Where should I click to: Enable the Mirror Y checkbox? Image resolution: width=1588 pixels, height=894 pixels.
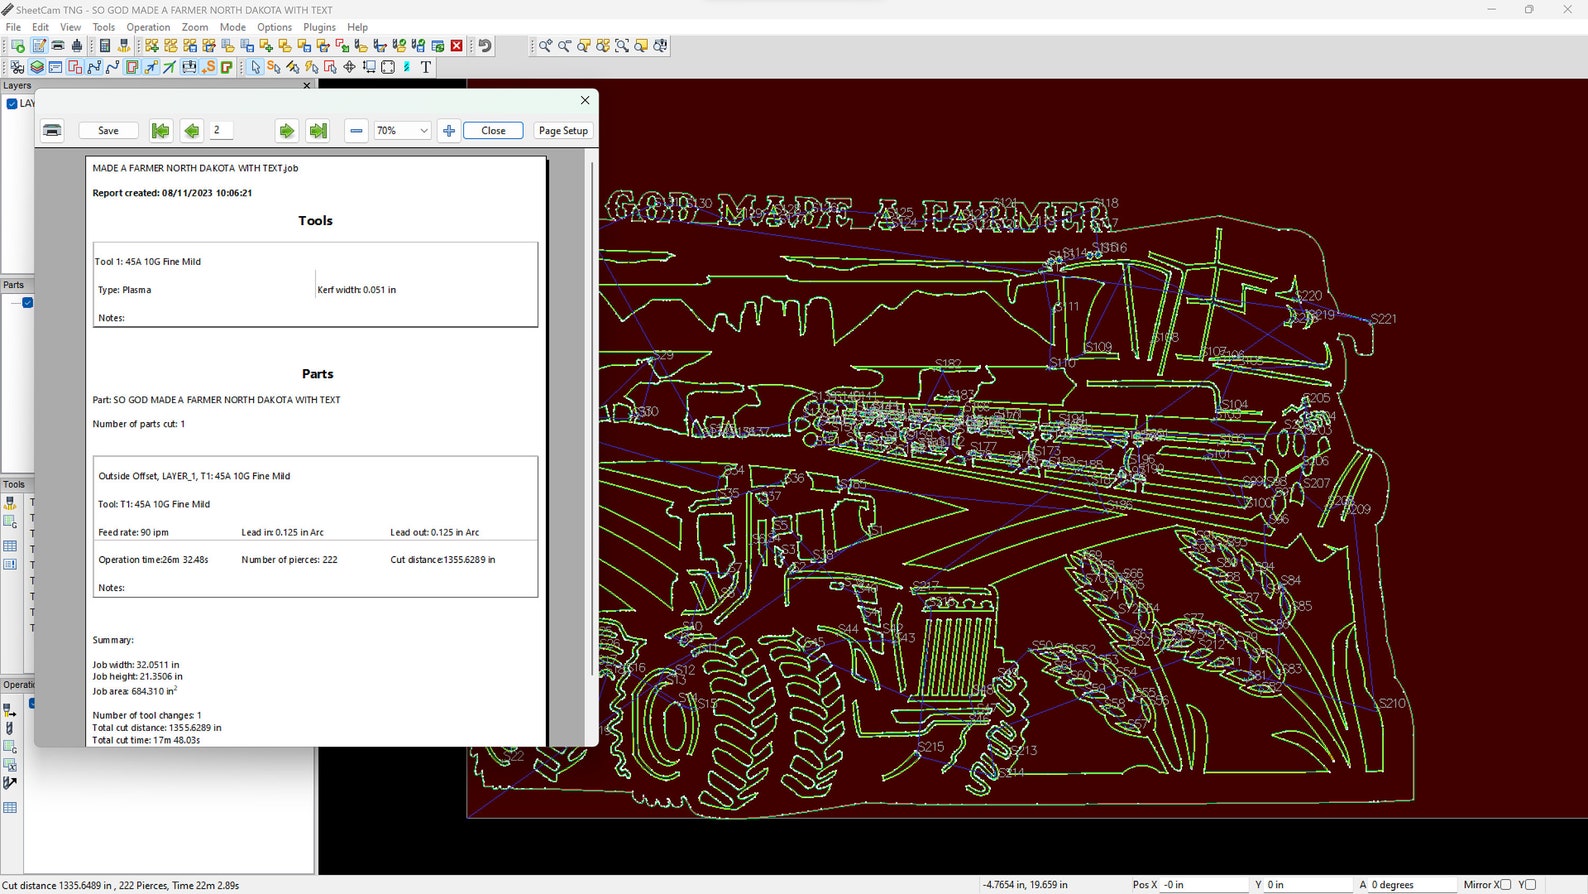(x=1530, y=885)
